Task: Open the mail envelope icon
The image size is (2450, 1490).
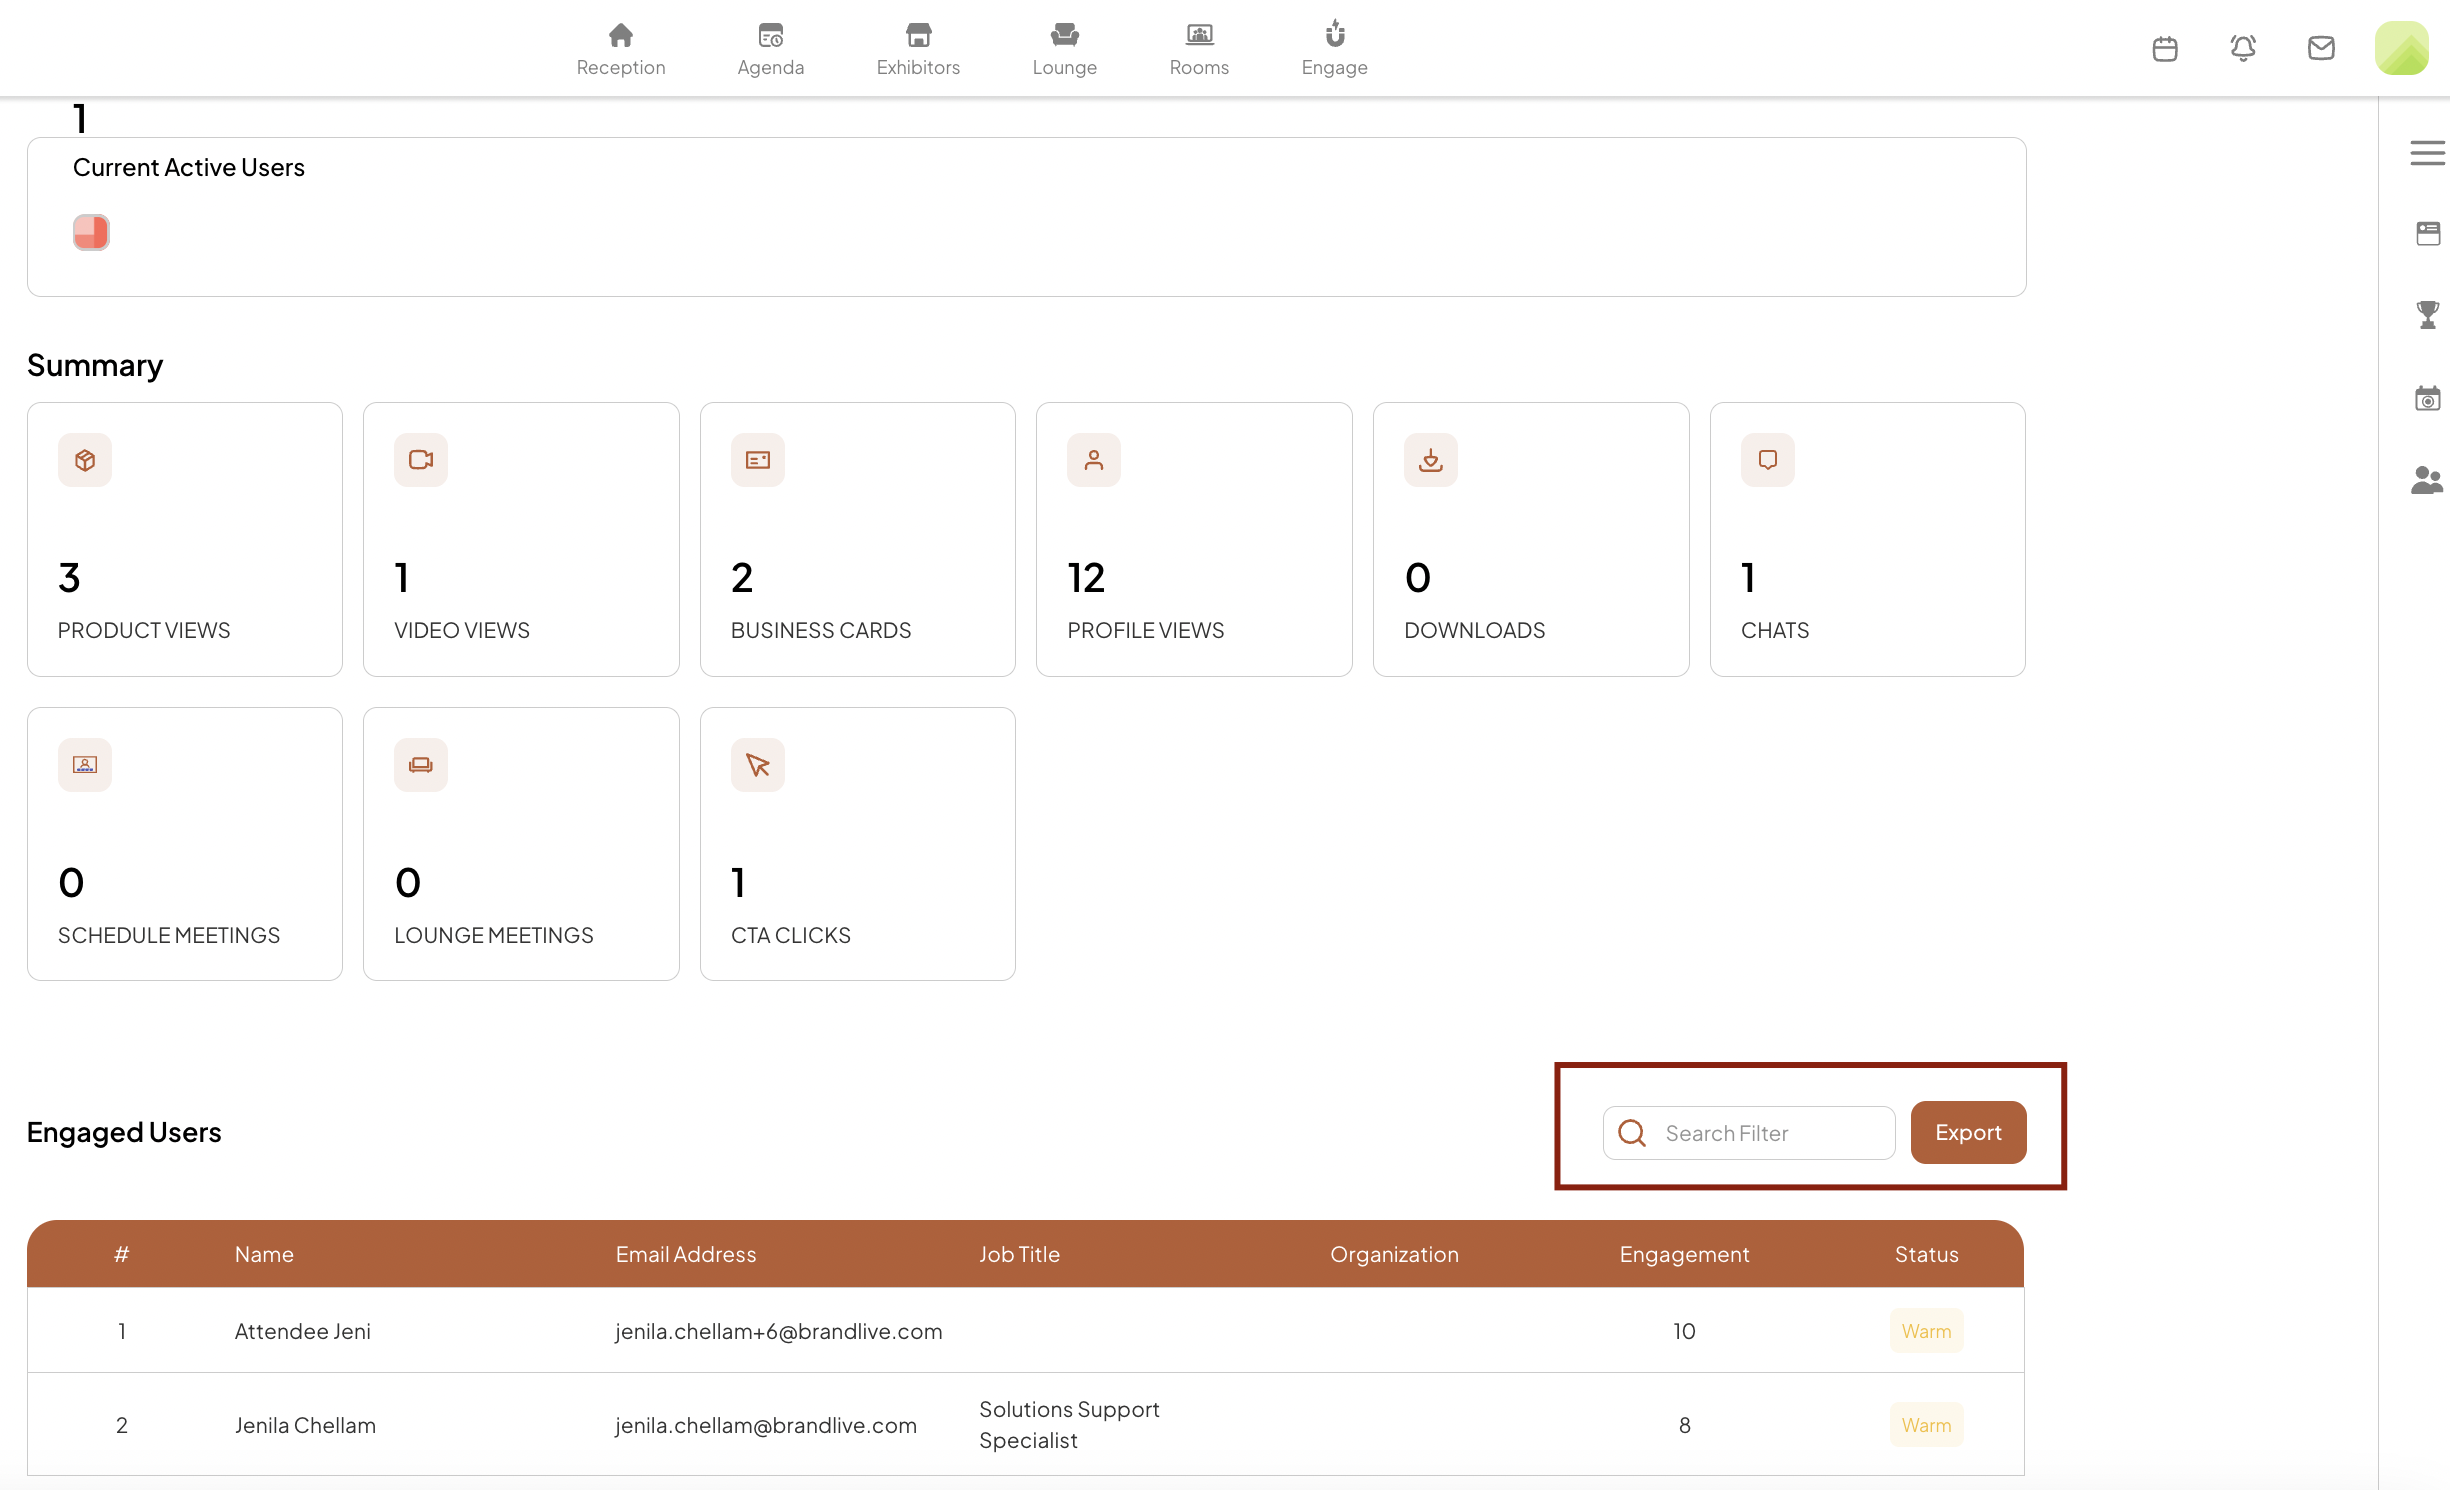Action: click(x=2320, y=48)
